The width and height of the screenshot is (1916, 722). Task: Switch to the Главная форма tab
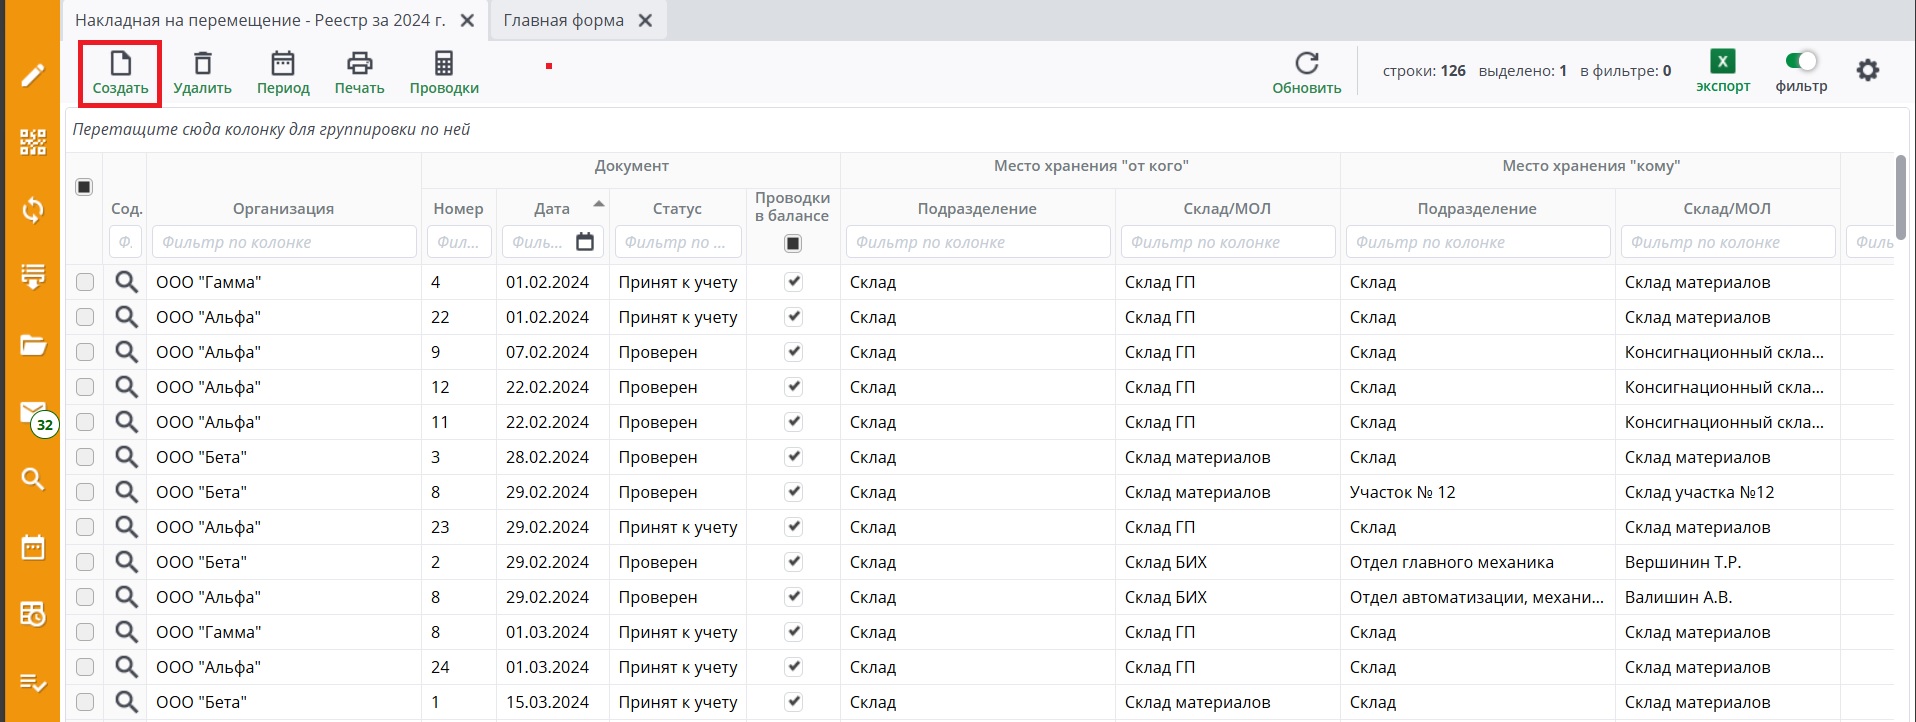563,20
